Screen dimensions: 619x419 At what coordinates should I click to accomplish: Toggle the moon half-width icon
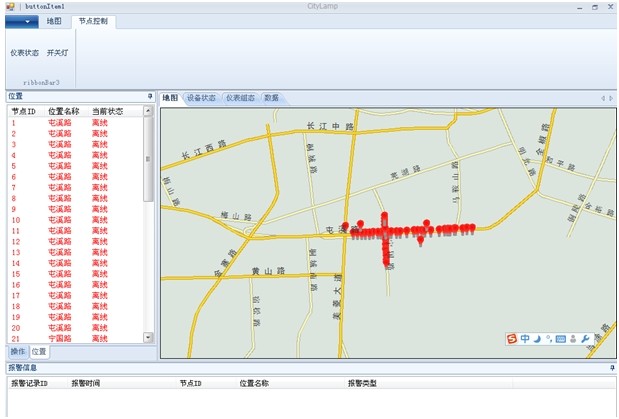coord(537,340)
